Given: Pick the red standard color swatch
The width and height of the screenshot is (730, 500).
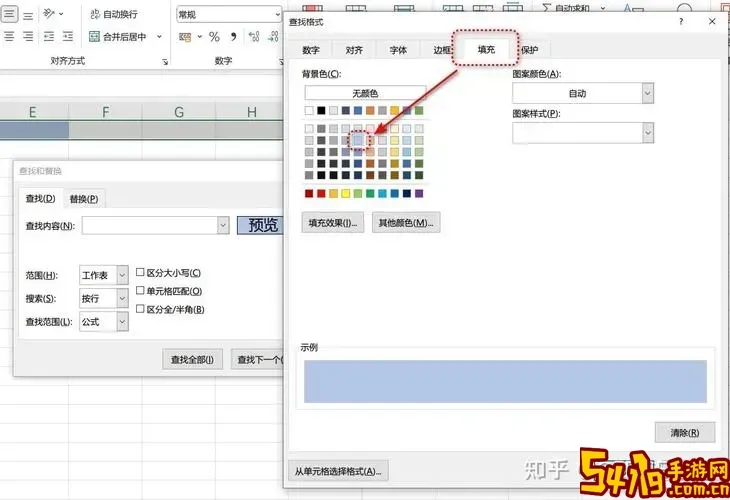Looking at the screenshot, I should (x=321, y=193).
